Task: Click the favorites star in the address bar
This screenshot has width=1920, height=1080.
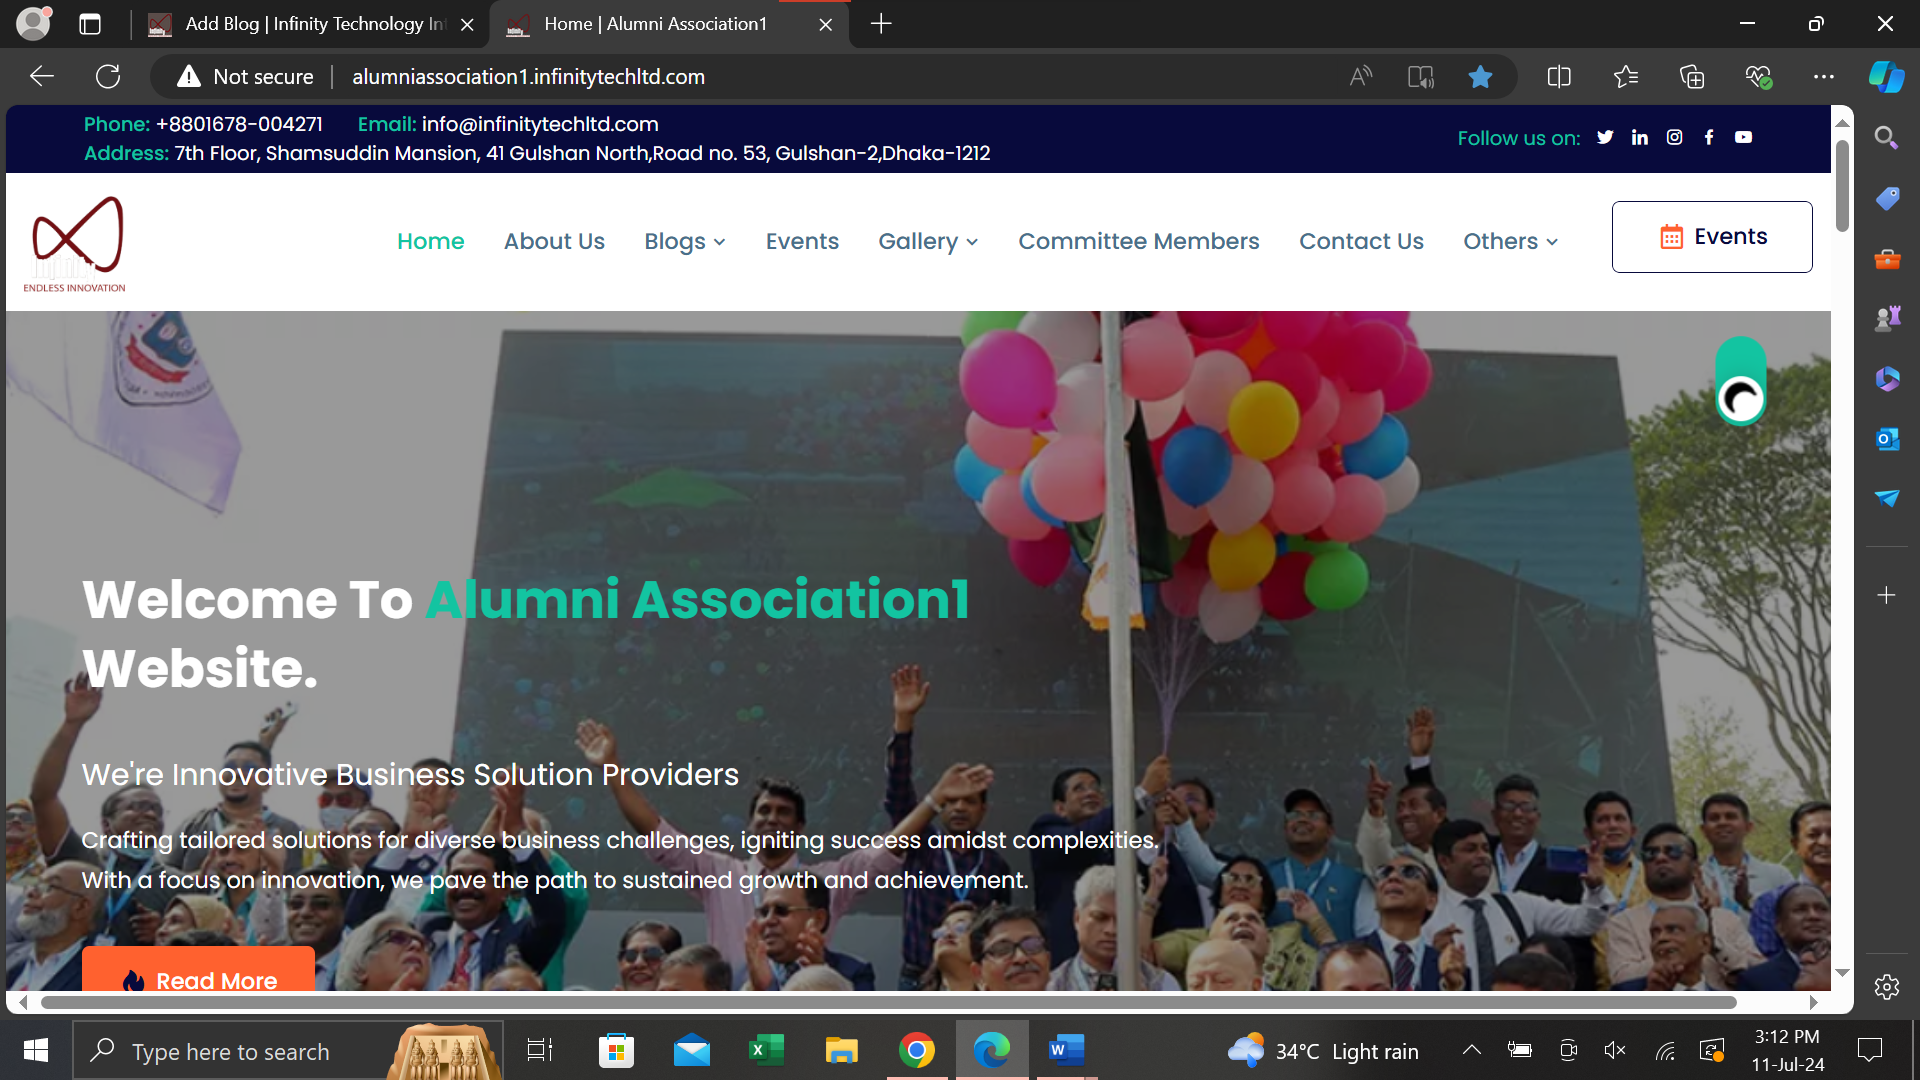Action: point(1480,77)
